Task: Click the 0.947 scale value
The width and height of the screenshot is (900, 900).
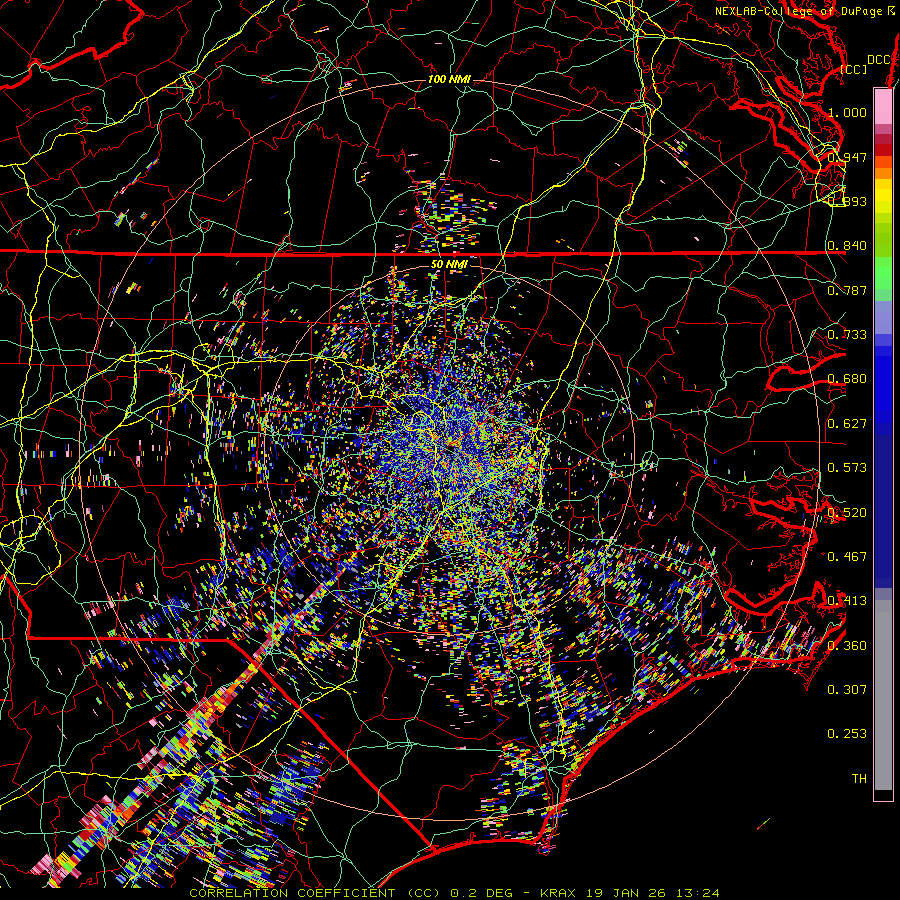Action: tap(847, 157)
